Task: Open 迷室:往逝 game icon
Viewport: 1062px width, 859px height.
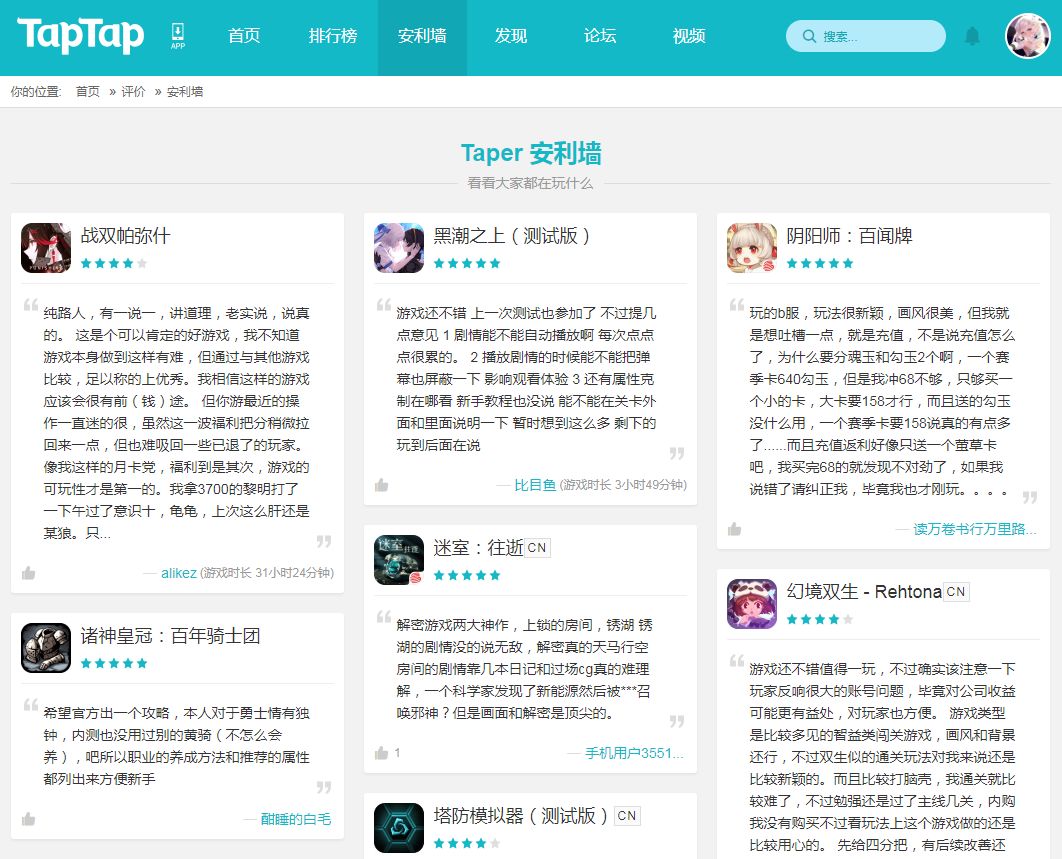Action: [x=399, y=560]
